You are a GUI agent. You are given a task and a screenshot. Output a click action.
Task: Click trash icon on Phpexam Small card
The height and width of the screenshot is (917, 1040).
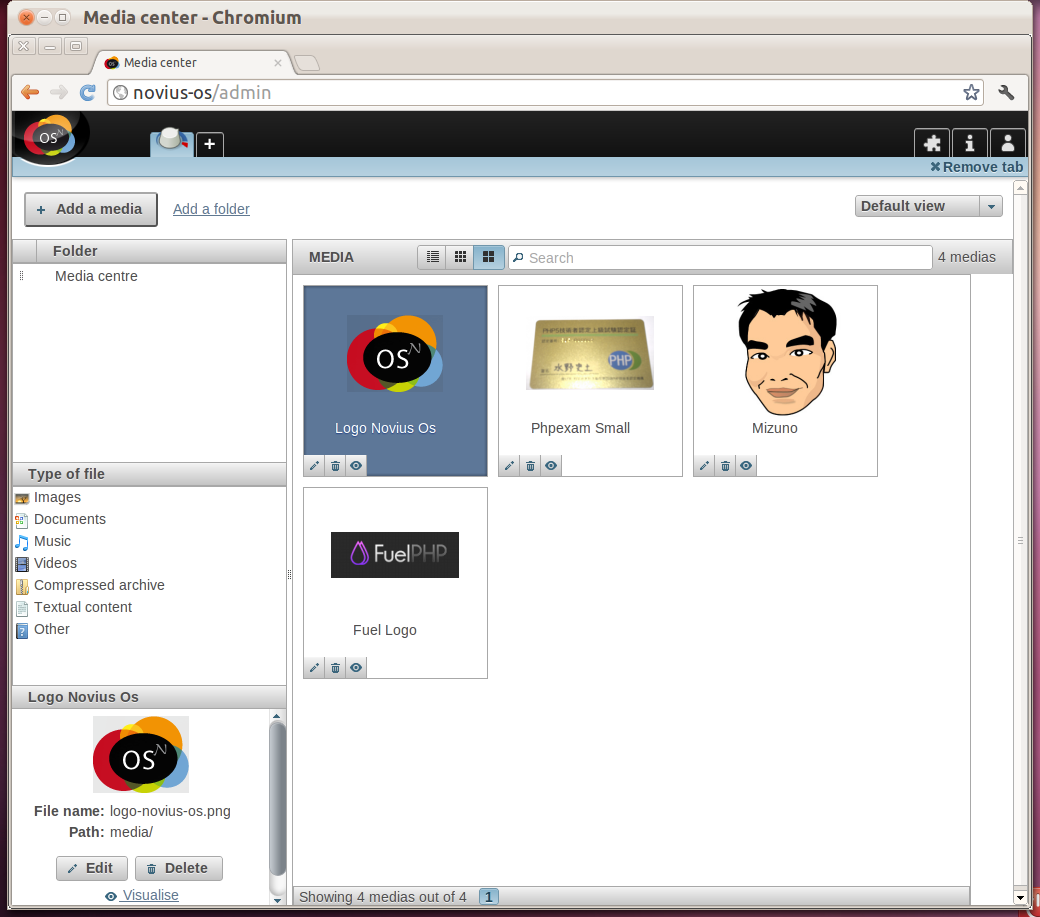pyautogui.click(x=531, y=465)
